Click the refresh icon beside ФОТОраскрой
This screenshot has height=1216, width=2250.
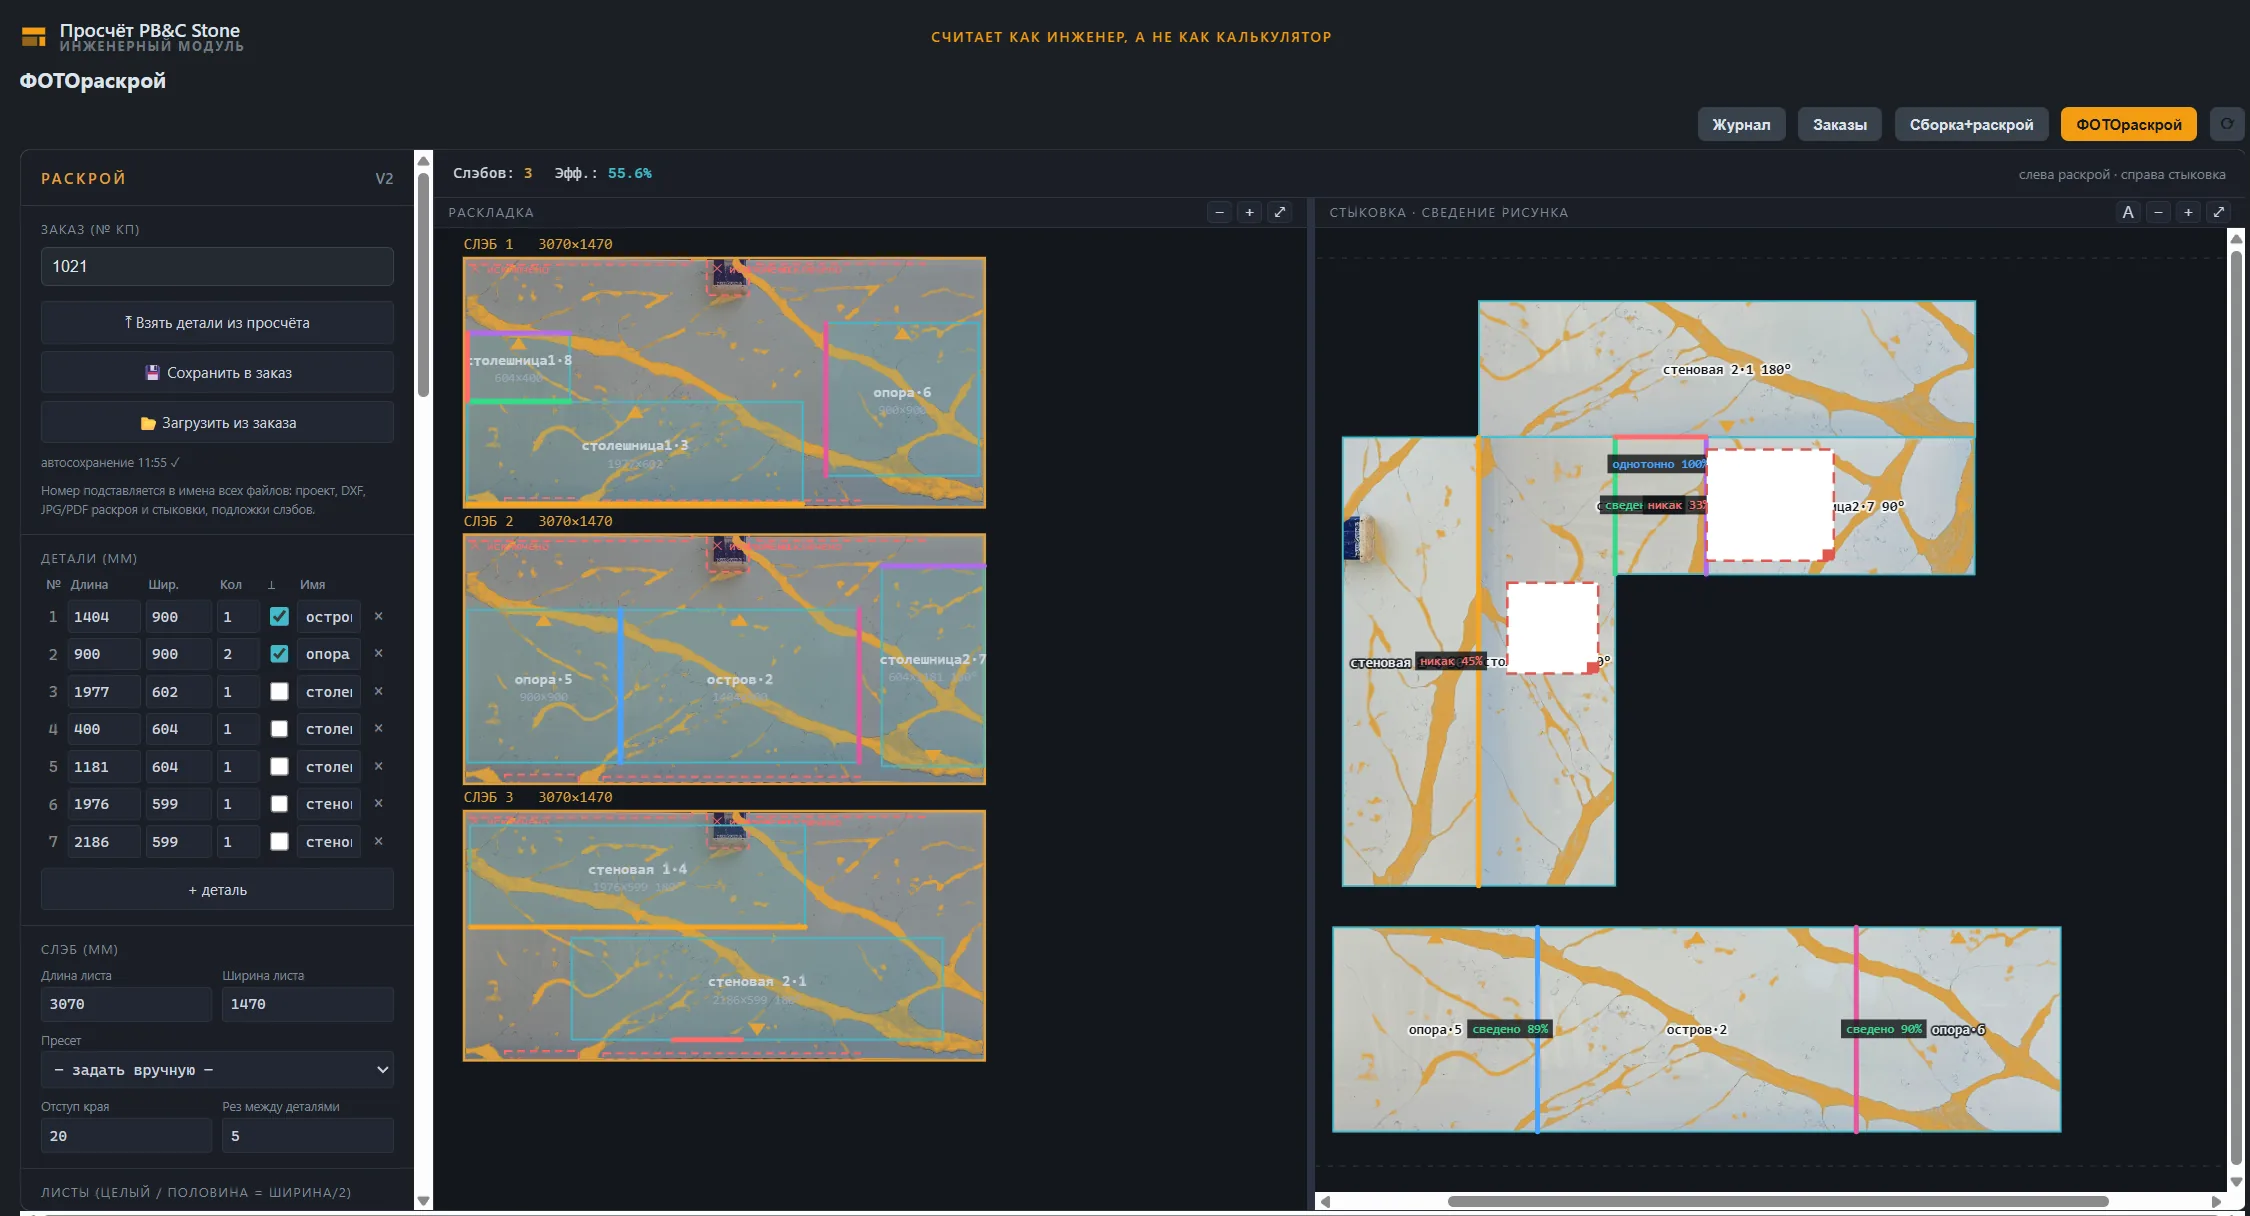[2227, 124]
